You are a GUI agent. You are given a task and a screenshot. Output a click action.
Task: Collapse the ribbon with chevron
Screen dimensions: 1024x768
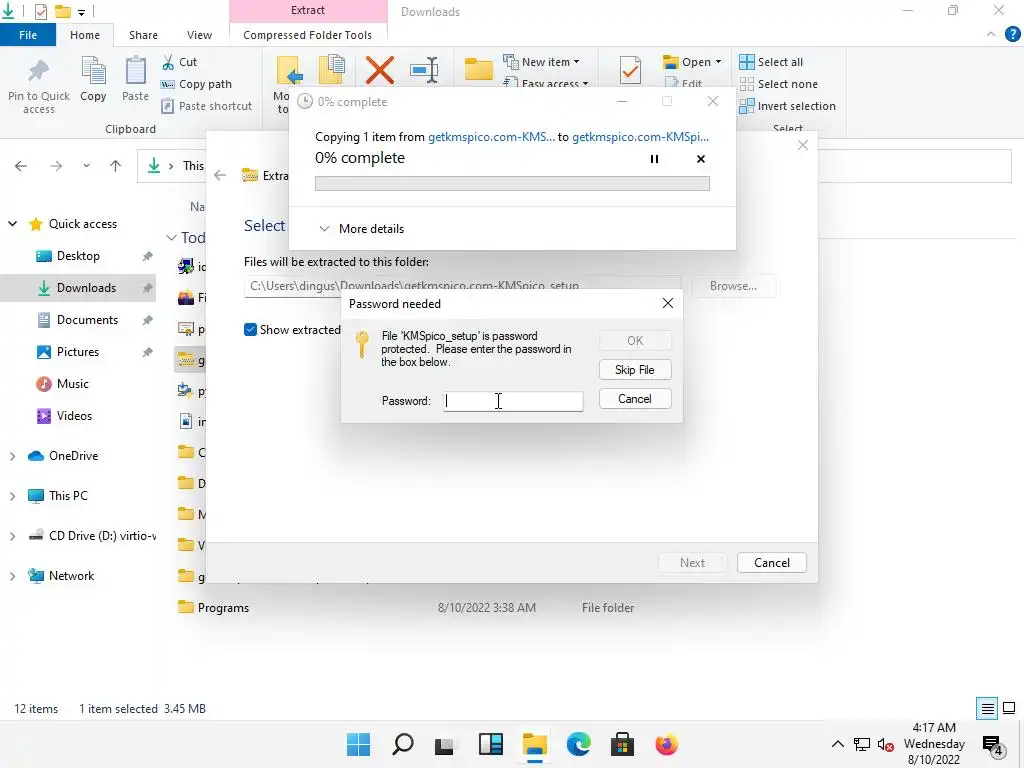[991, 35]
